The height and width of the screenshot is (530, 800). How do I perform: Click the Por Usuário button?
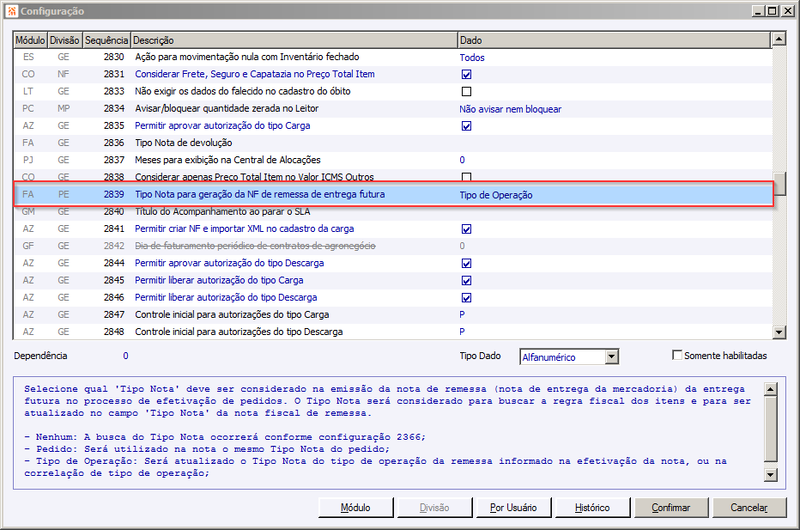point(513,508)
